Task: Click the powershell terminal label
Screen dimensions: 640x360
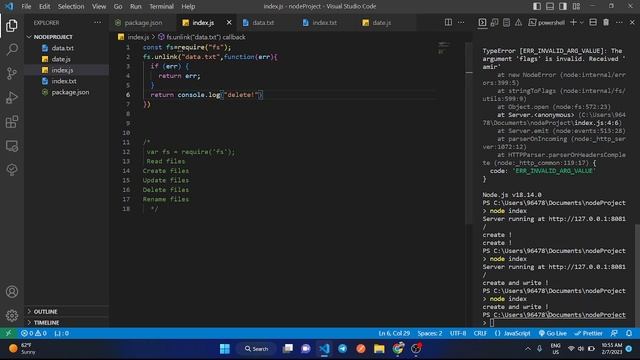Action: point(547,22)
